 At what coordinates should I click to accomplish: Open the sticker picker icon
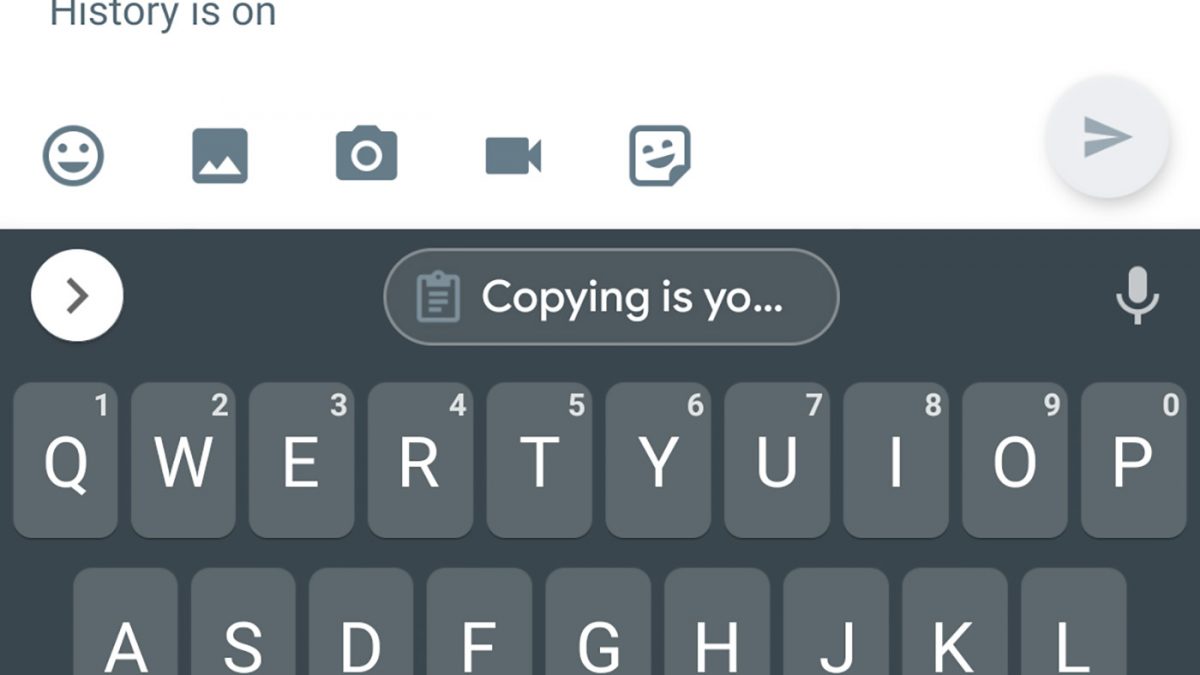[660, 155]
